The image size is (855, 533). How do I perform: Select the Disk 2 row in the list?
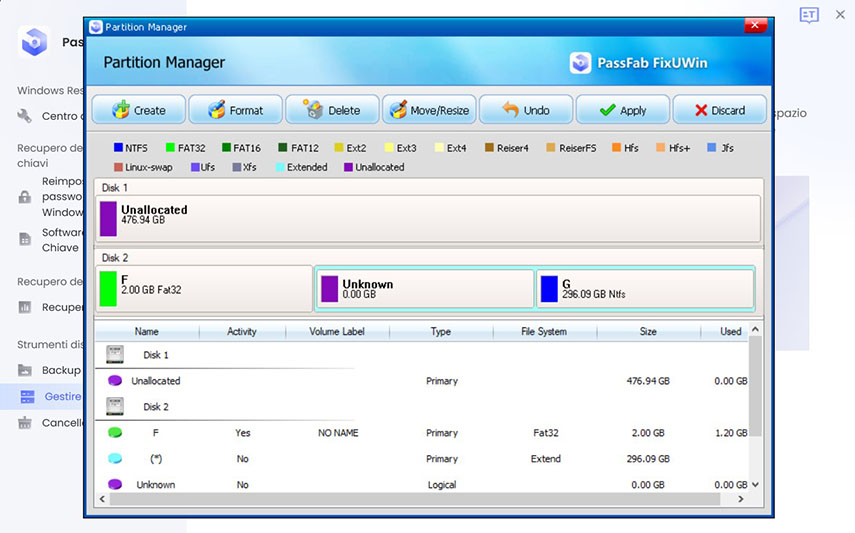coord(155,407)
